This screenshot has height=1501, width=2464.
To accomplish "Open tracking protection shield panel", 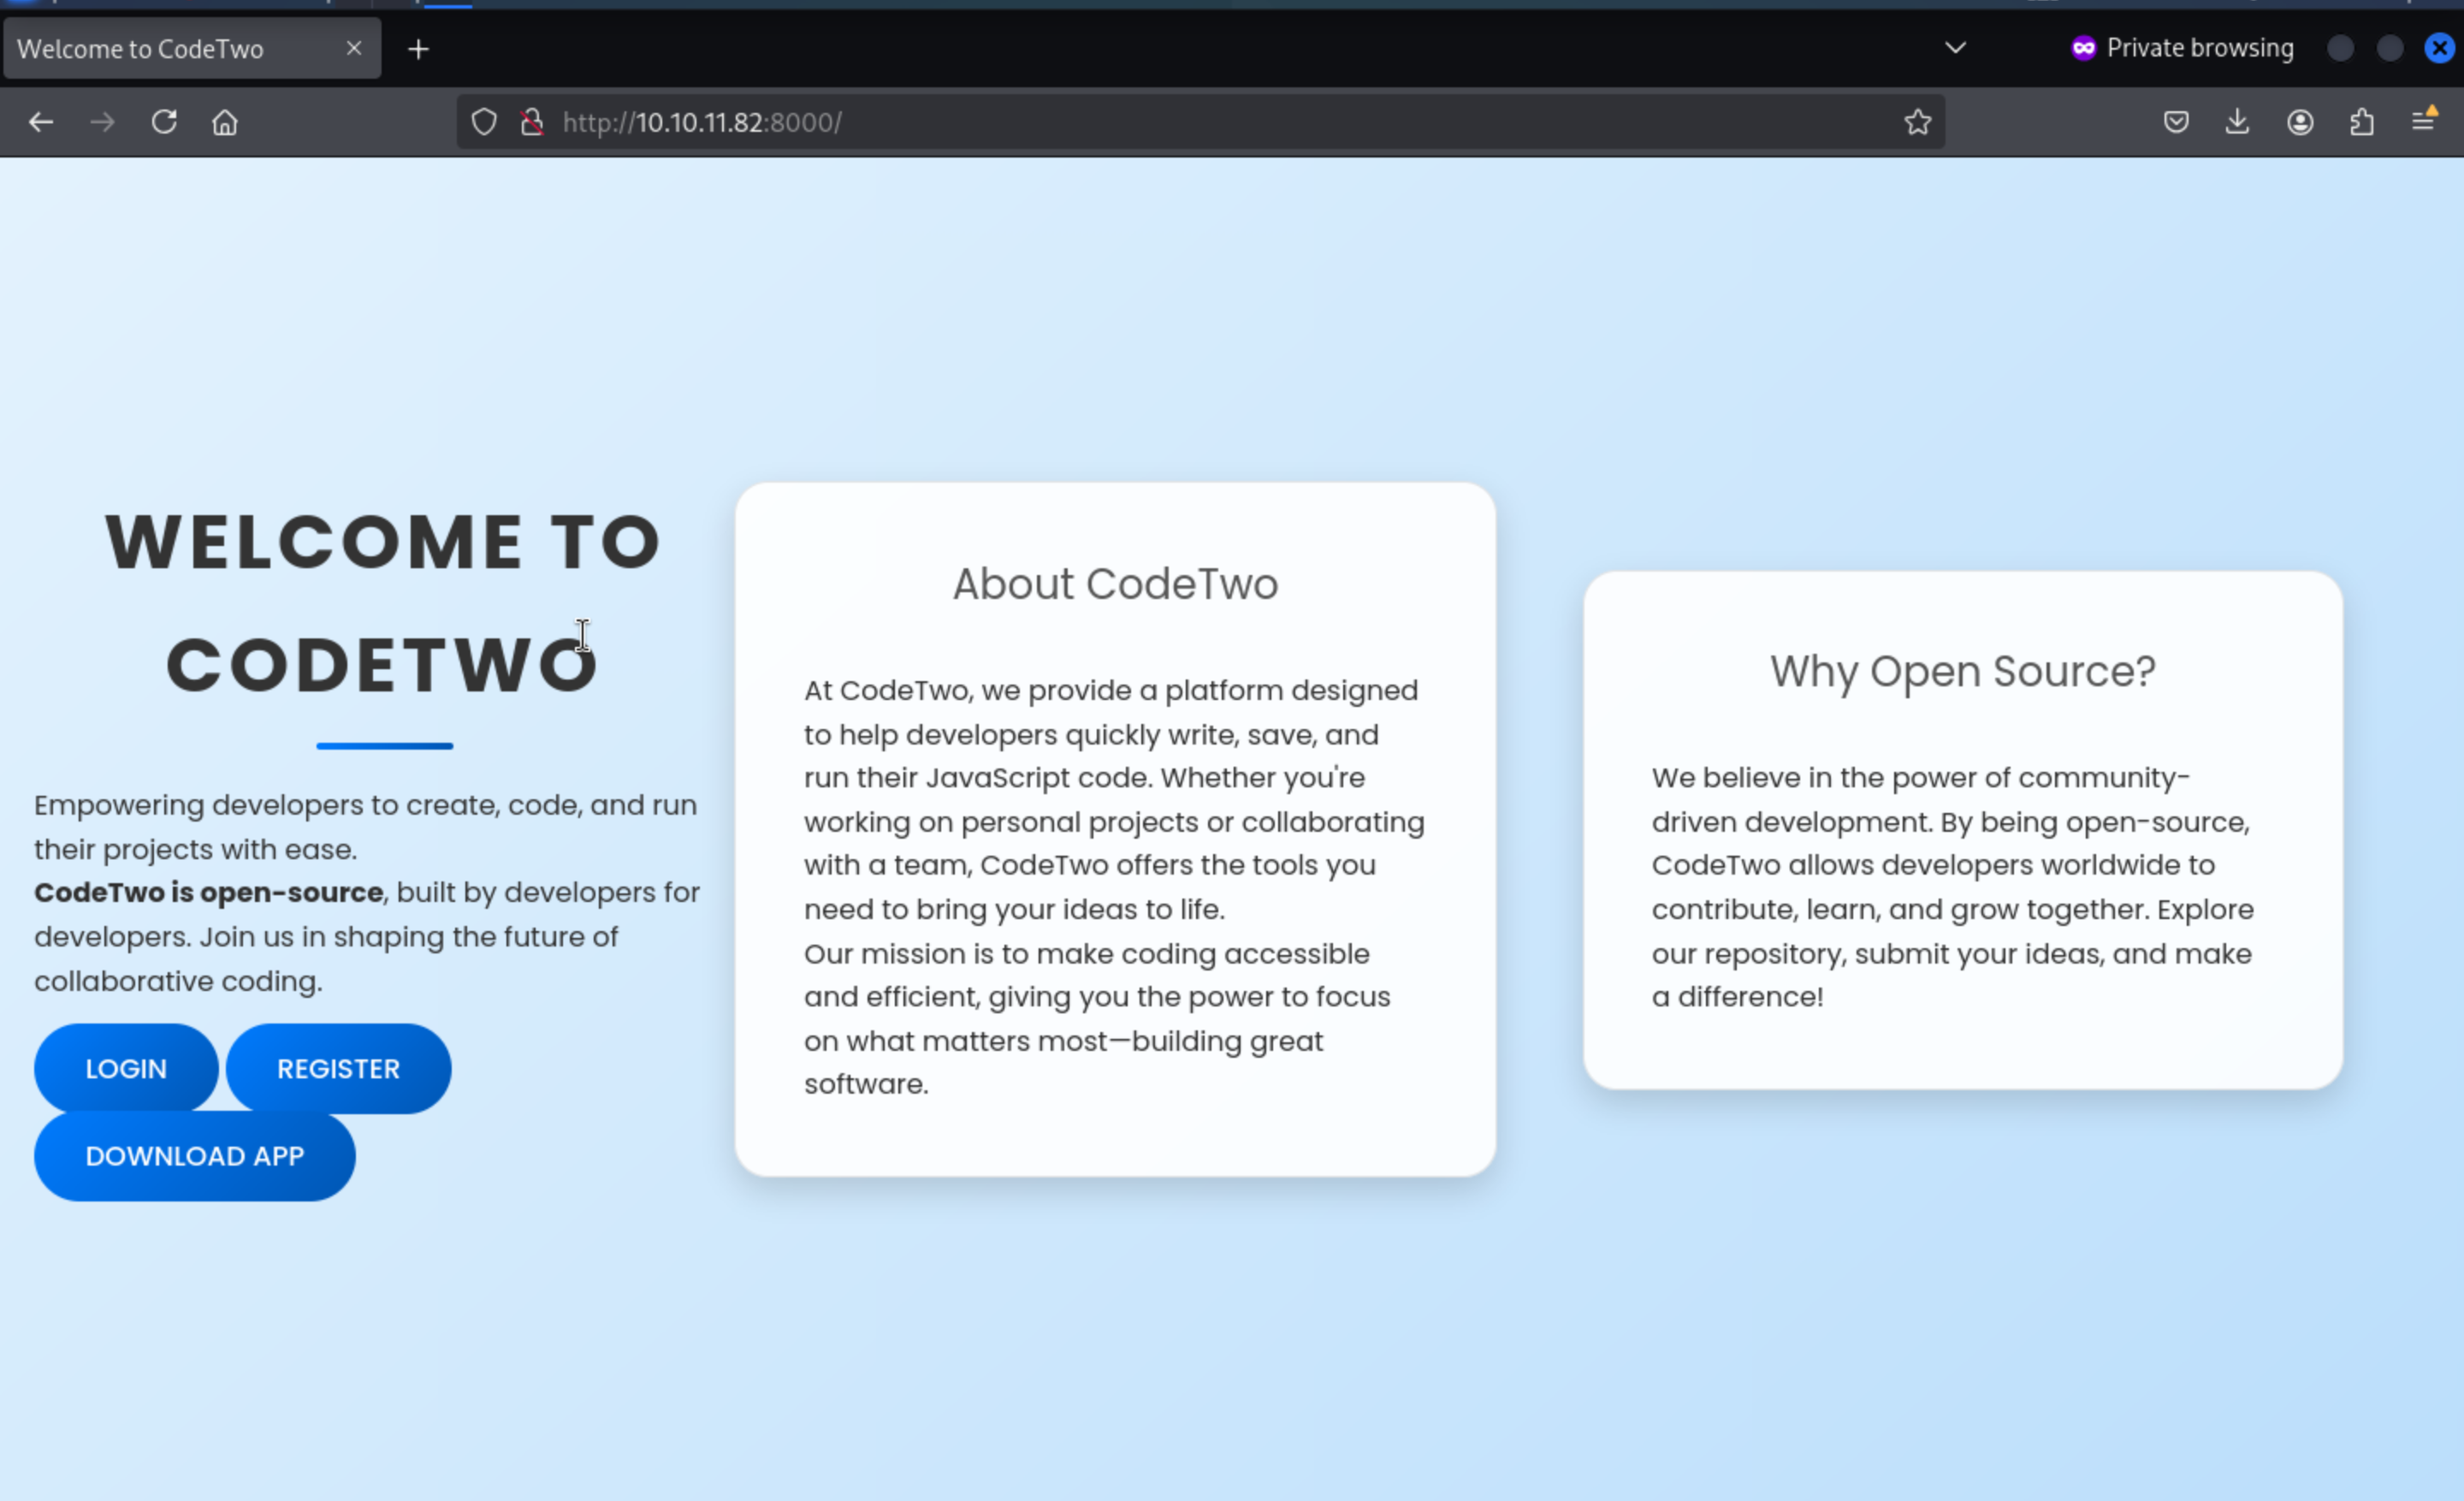I will pyautogui.click(x=484, y=122).
